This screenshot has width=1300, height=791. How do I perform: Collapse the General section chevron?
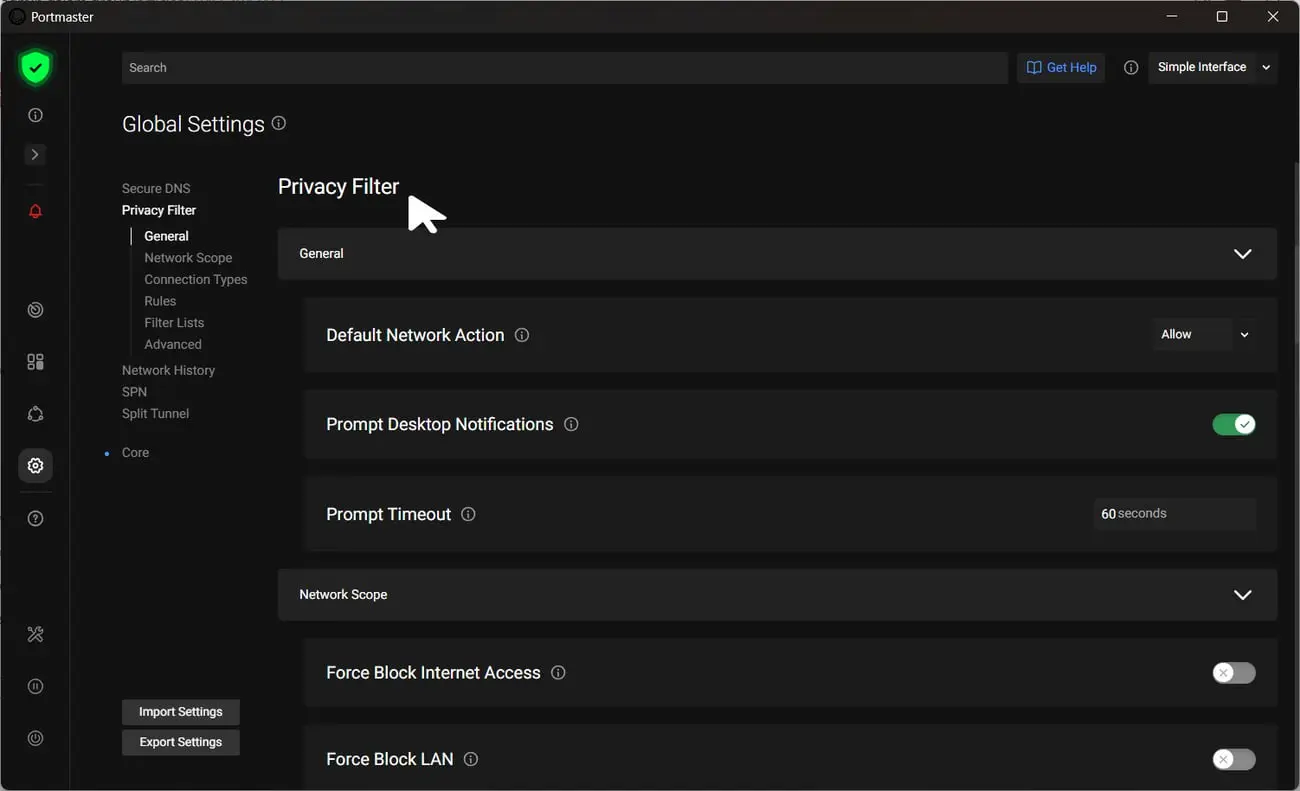(1242, 254)
